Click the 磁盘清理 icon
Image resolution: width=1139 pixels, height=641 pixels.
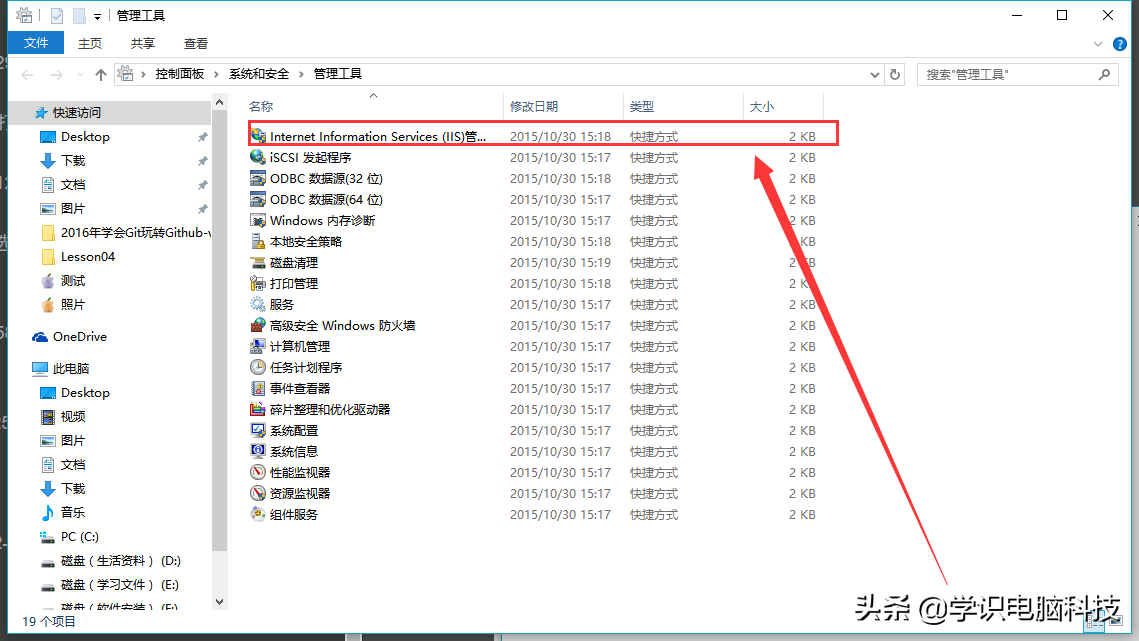pos(258,262)
